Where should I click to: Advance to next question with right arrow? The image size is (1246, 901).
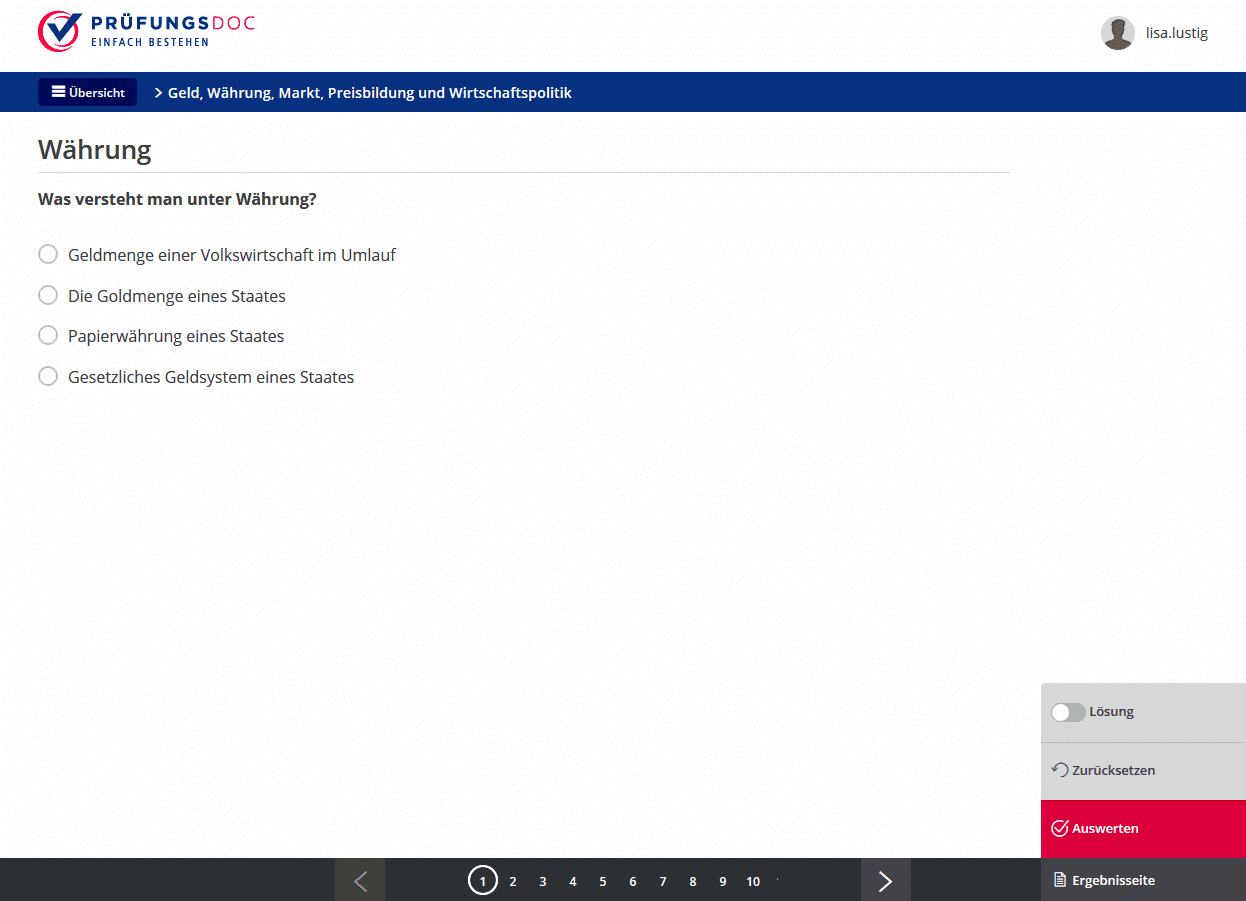pyautogui.click(x=885, y=880)
